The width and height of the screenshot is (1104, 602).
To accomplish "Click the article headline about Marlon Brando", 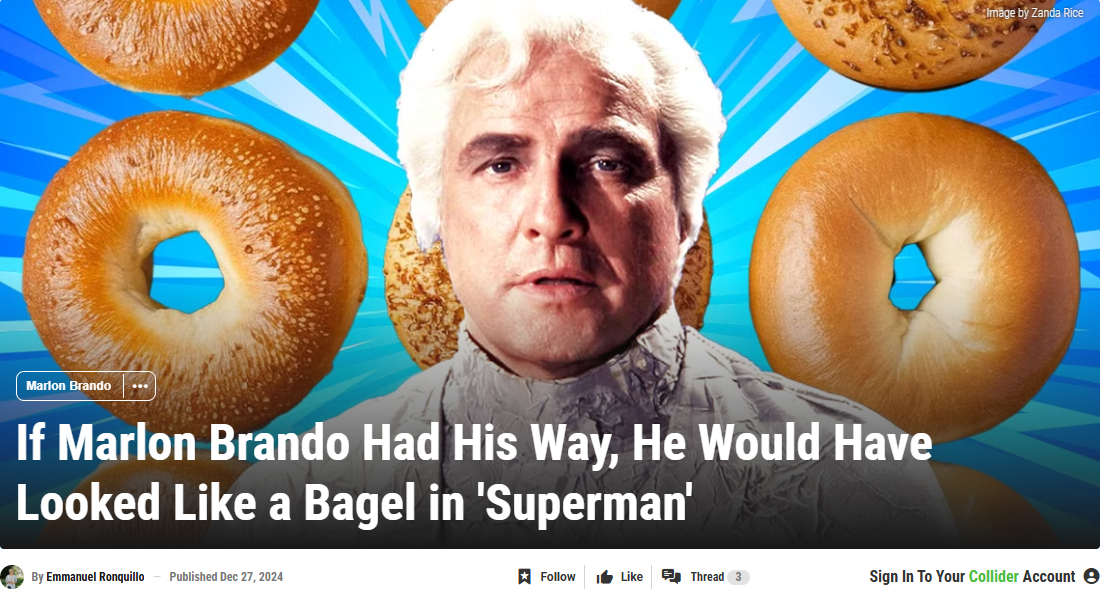I will (474, 472).
